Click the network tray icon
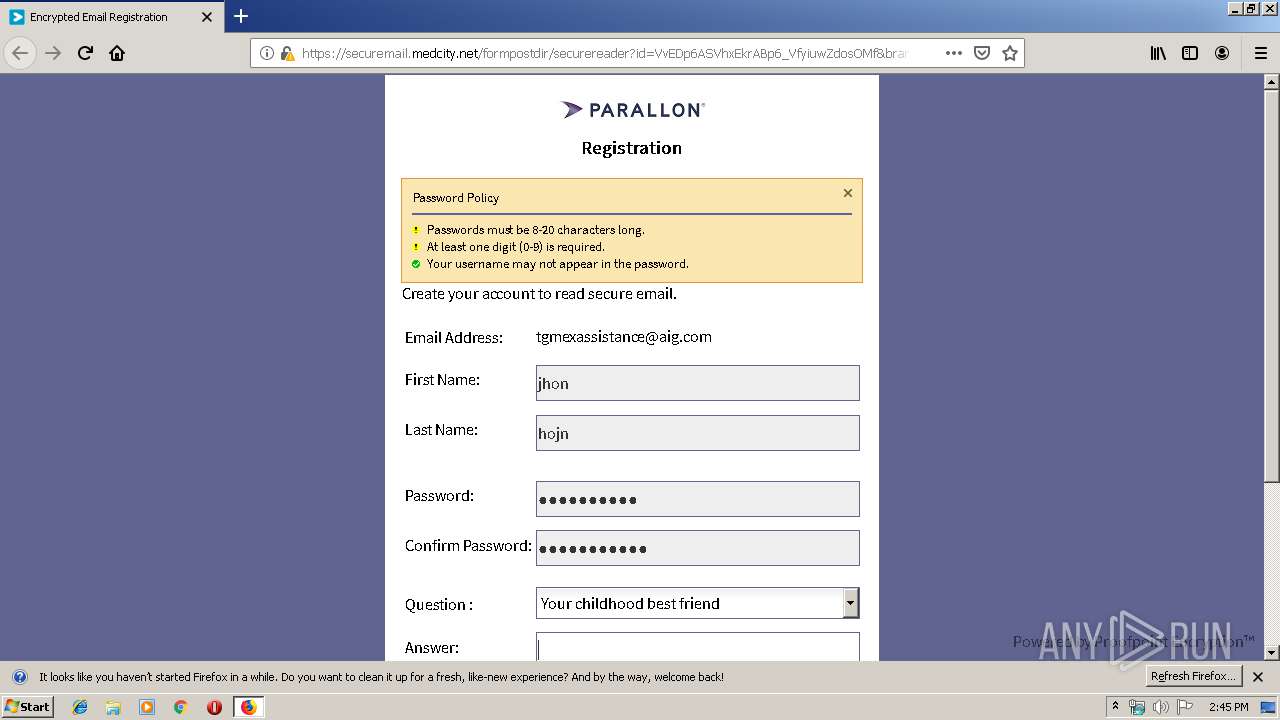 pyautogui.click(x=1137, y=707)
